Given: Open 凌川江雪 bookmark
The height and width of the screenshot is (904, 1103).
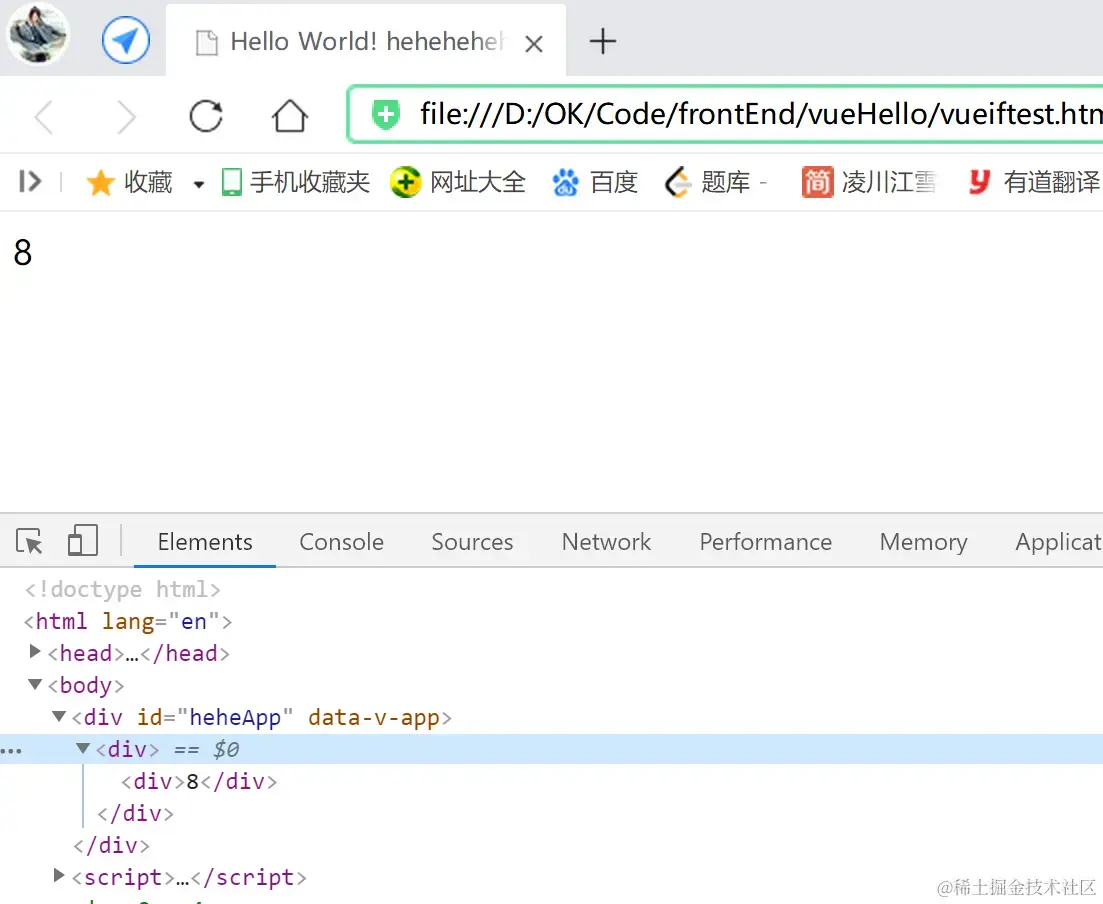Looking at the screenshot, I should tap(869, 182).
